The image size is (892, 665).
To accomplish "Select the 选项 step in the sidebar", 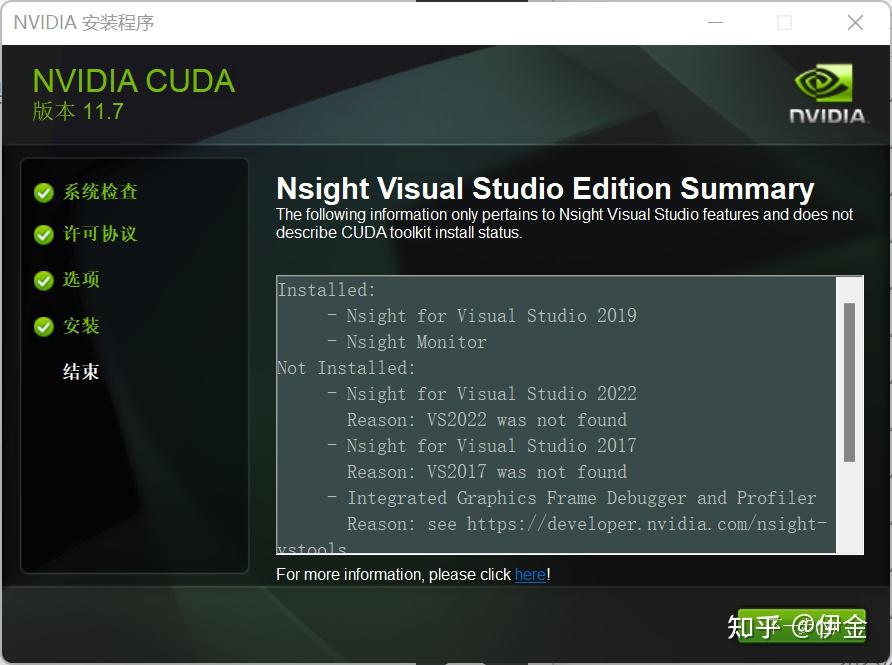I will [81, 280].
